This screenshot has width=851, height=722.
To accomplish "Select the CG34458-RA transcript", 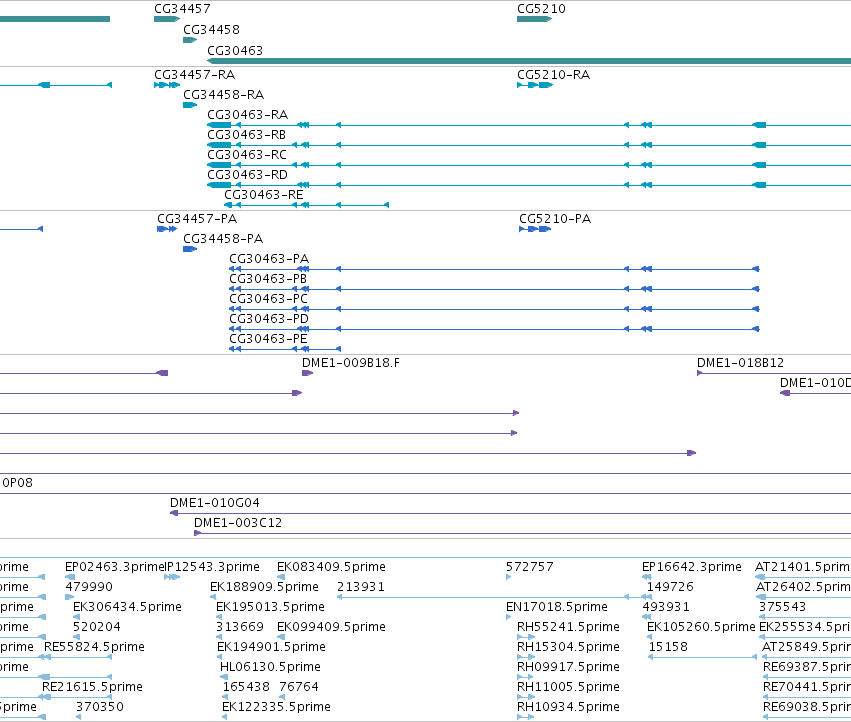I will [190, 105].
